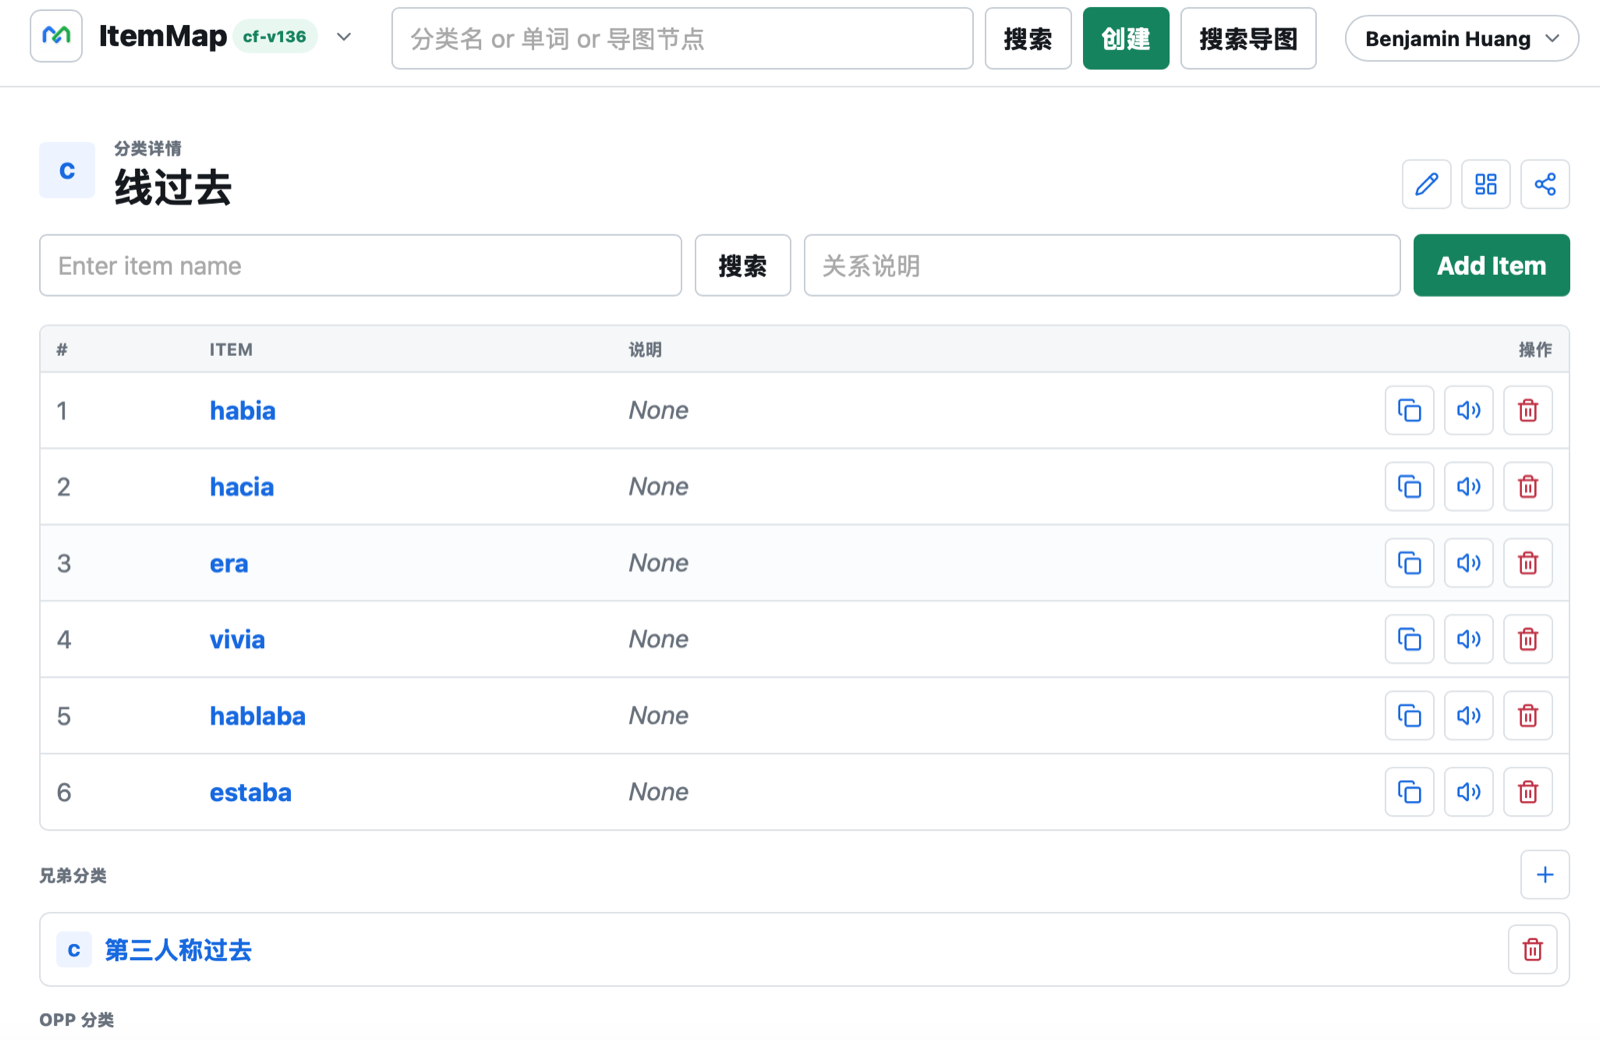1600x1040 pixels.
Task: Click the green 创建 button
Action: pos(1126,38)
